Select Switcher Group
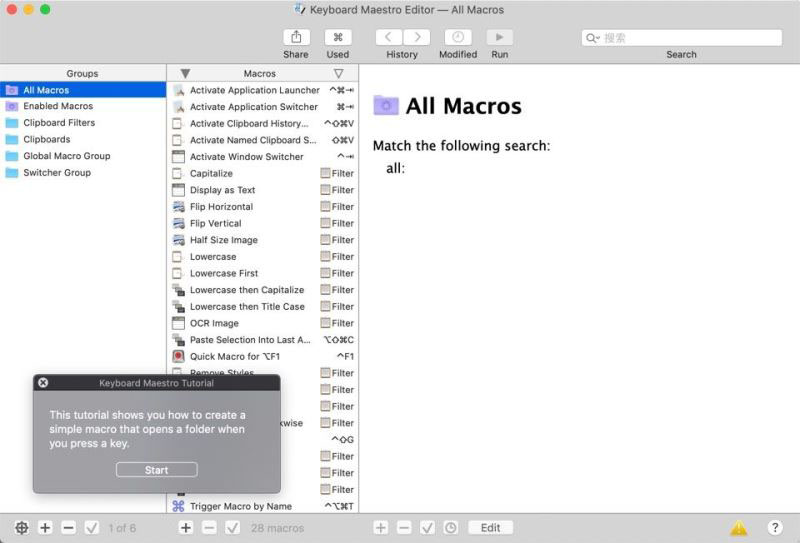Viewport: 800px width, 543px height. (x=83, y=173)
